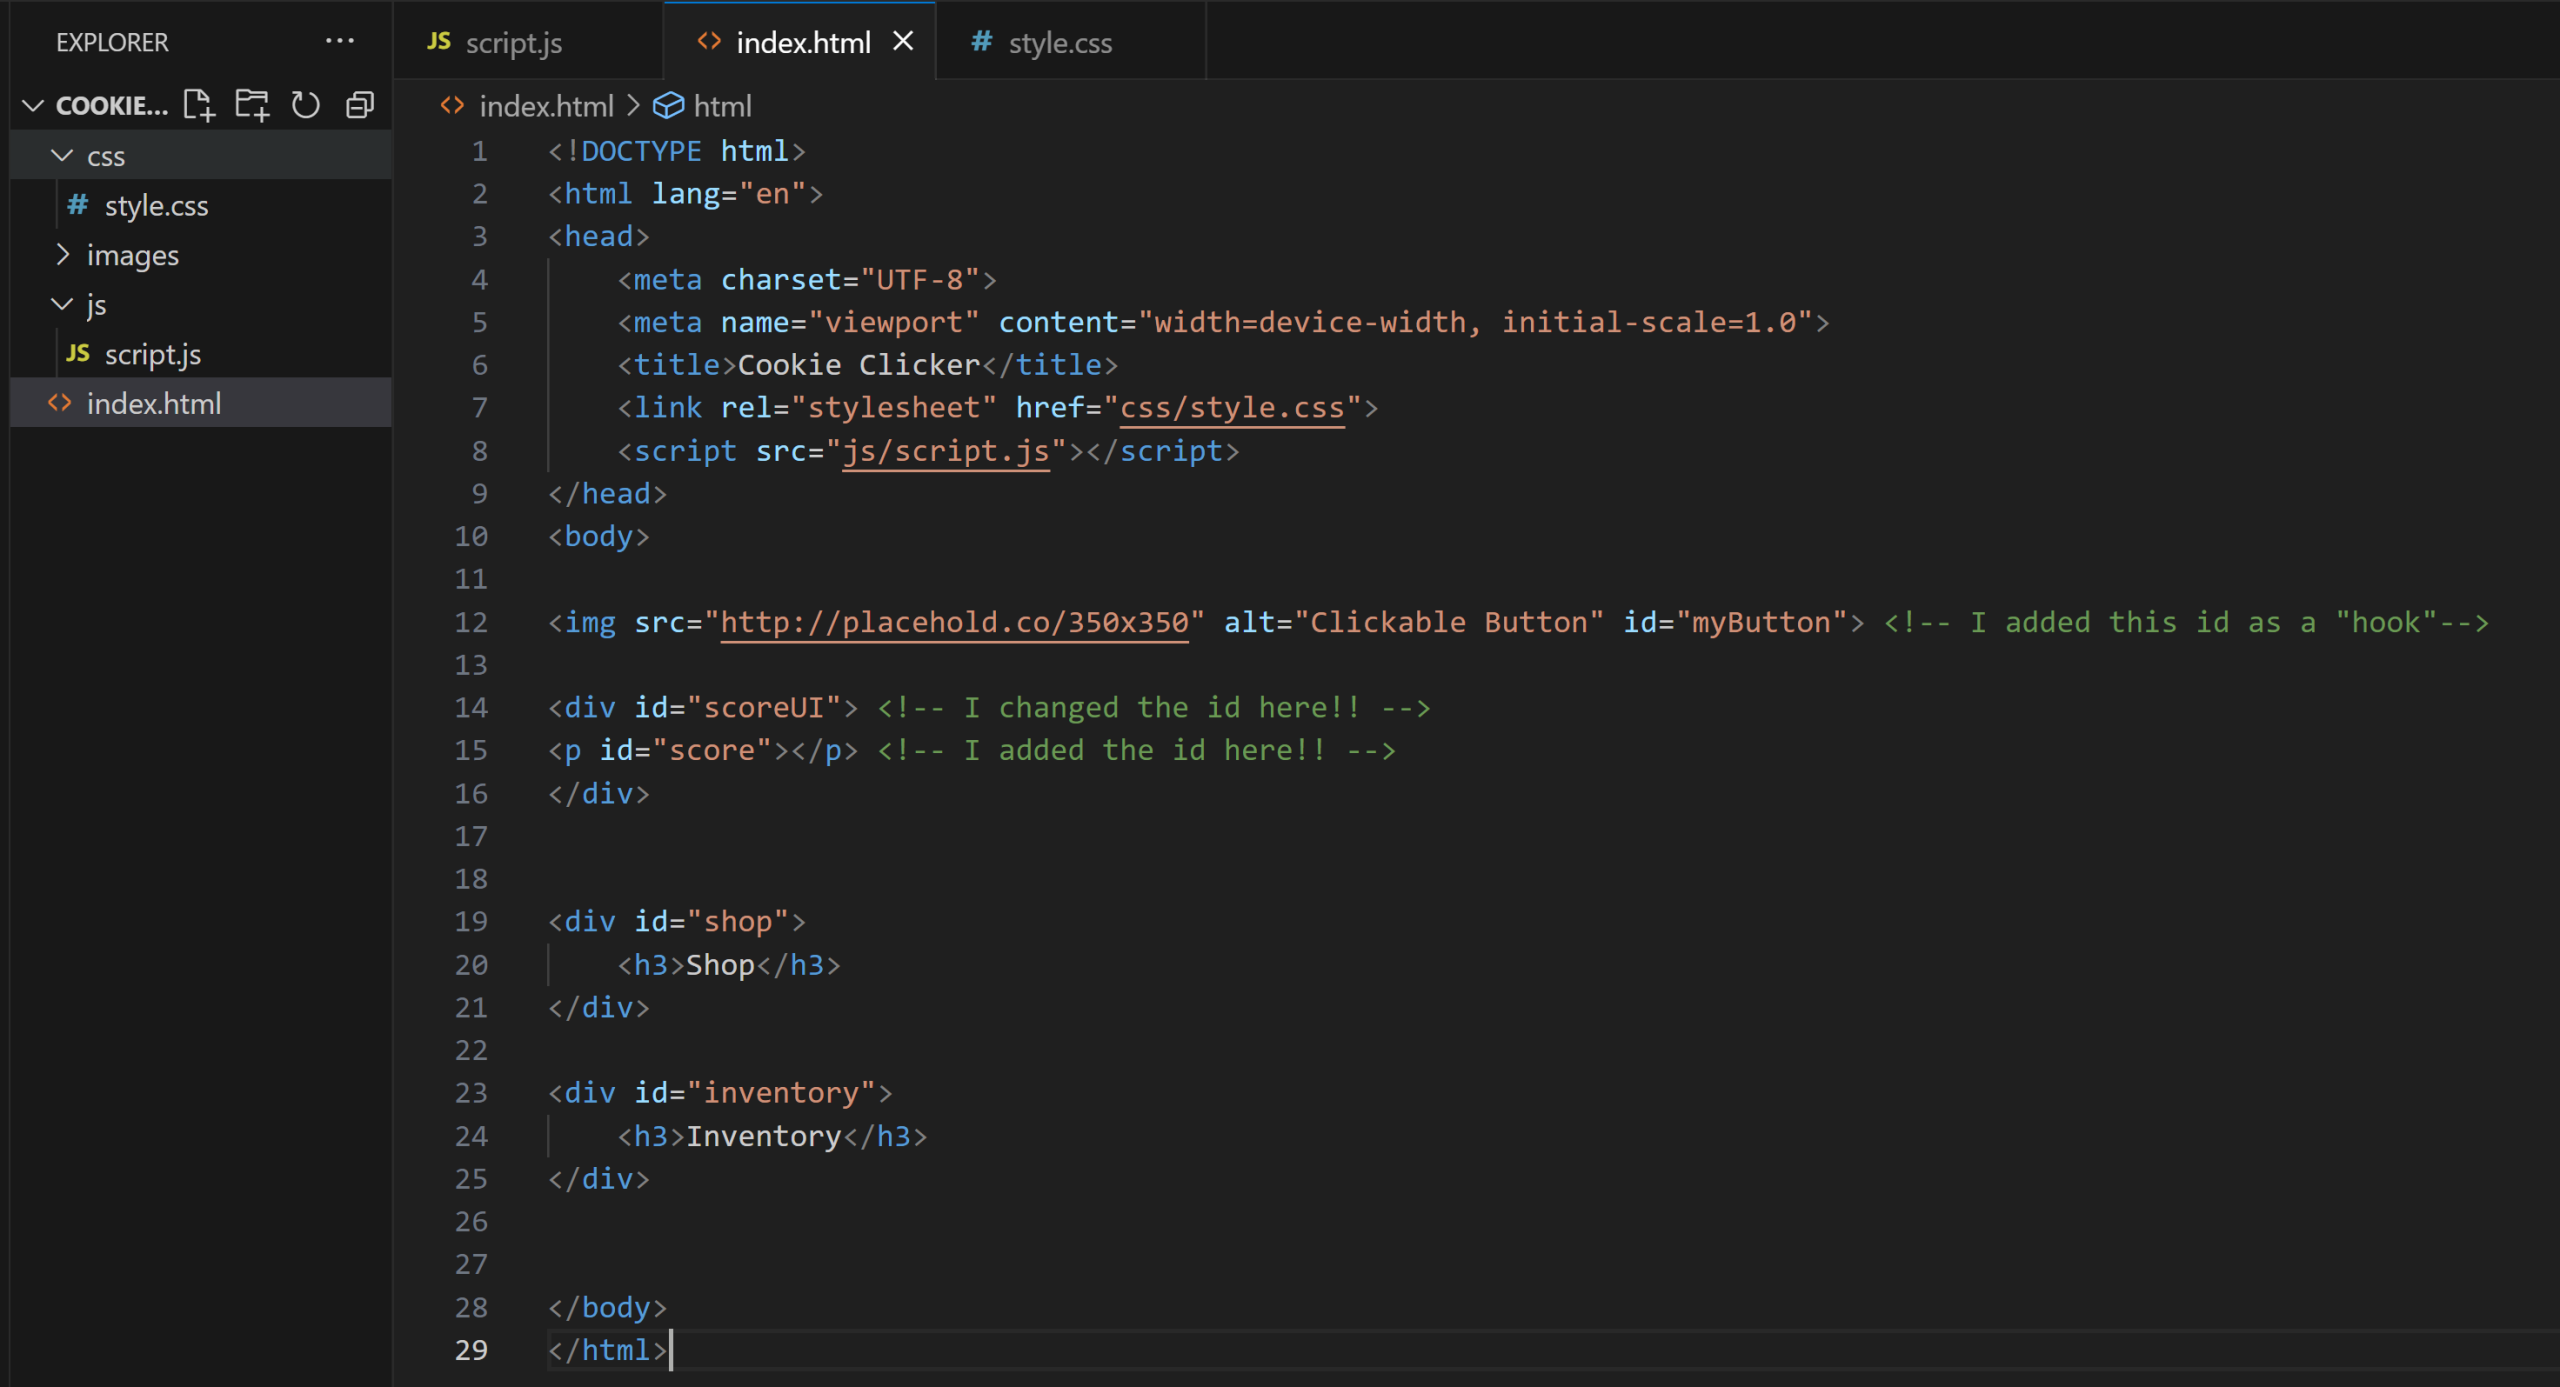This screenshot has width=2560, height=1387.
Task: Click the code icon beside index.html in tree
Action: pos(60,403)
